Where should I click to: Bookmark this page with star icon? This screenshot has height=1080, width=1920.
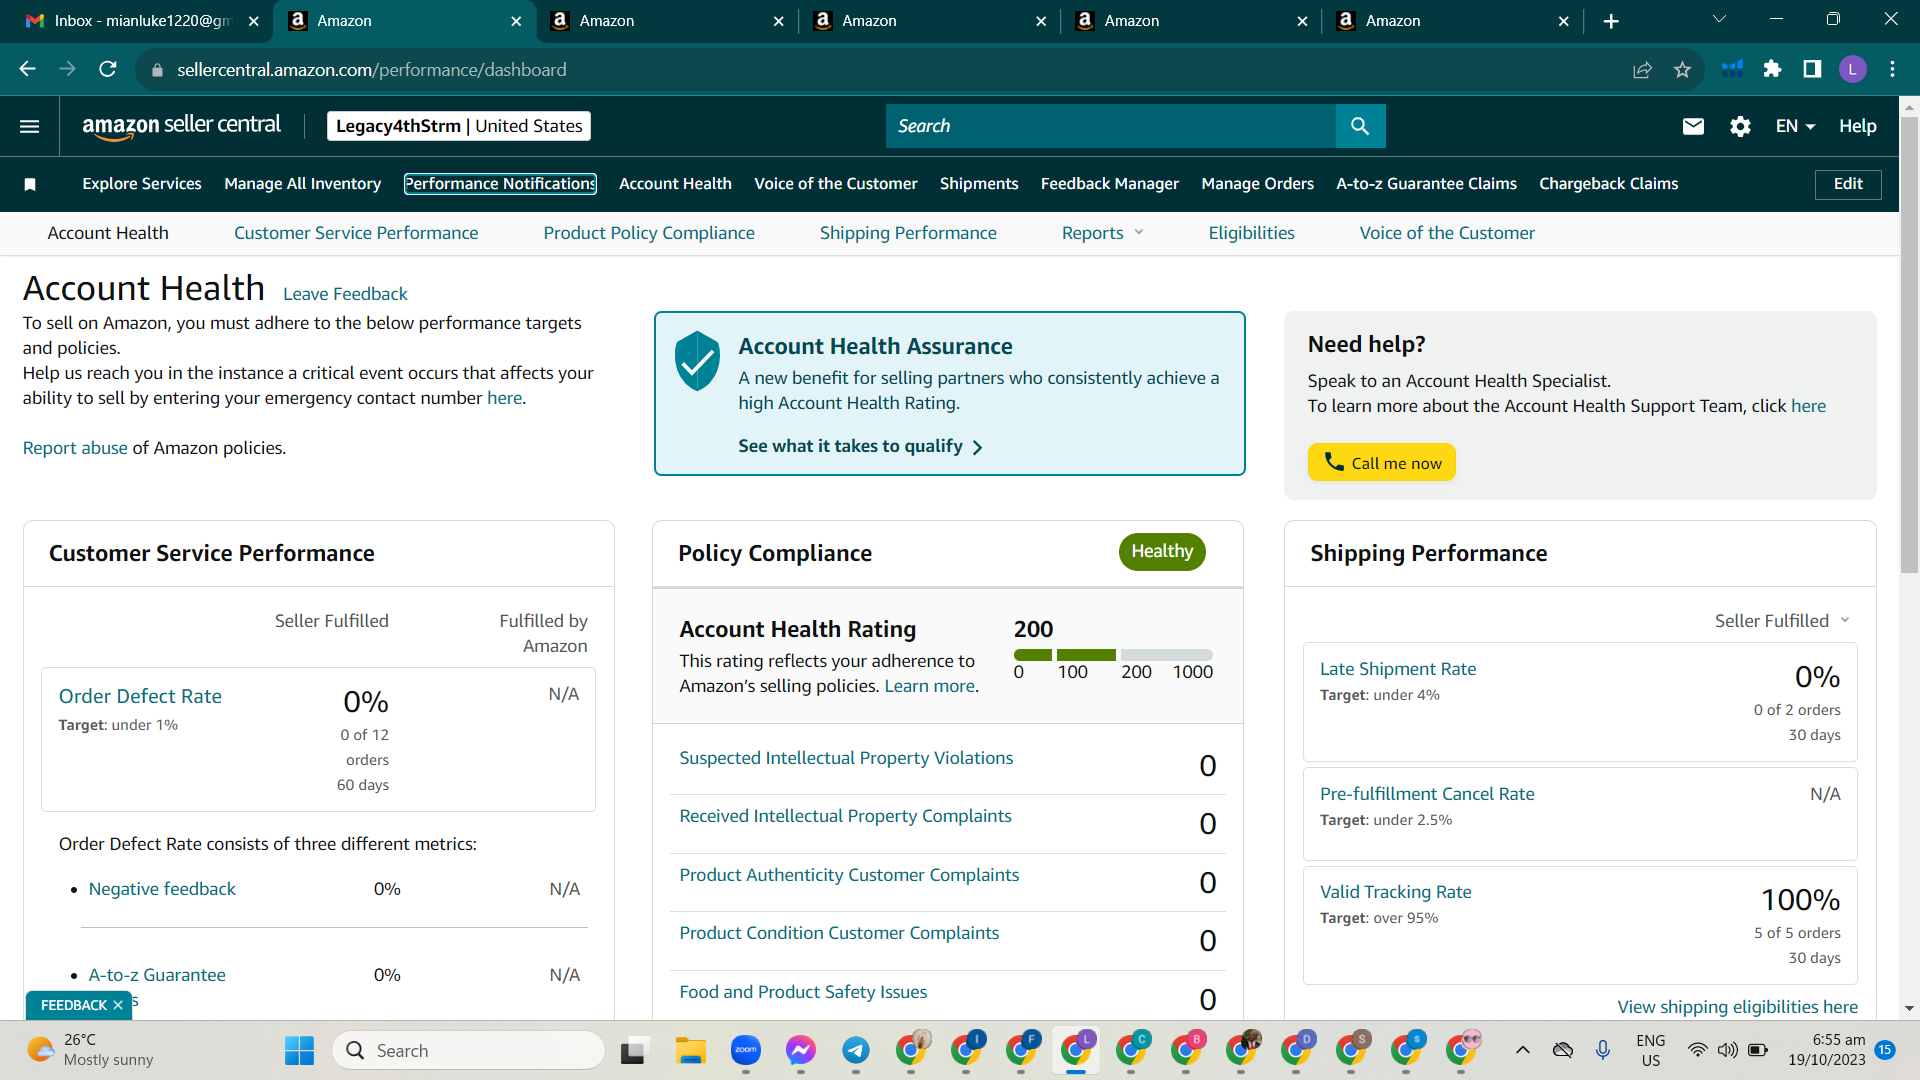pos(1682,69)
